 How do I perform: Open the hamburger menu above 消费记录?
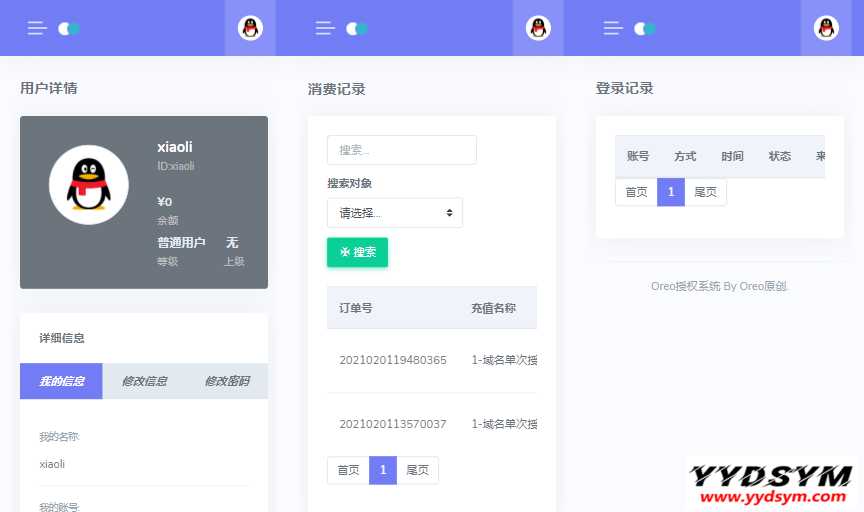(325, 28)
